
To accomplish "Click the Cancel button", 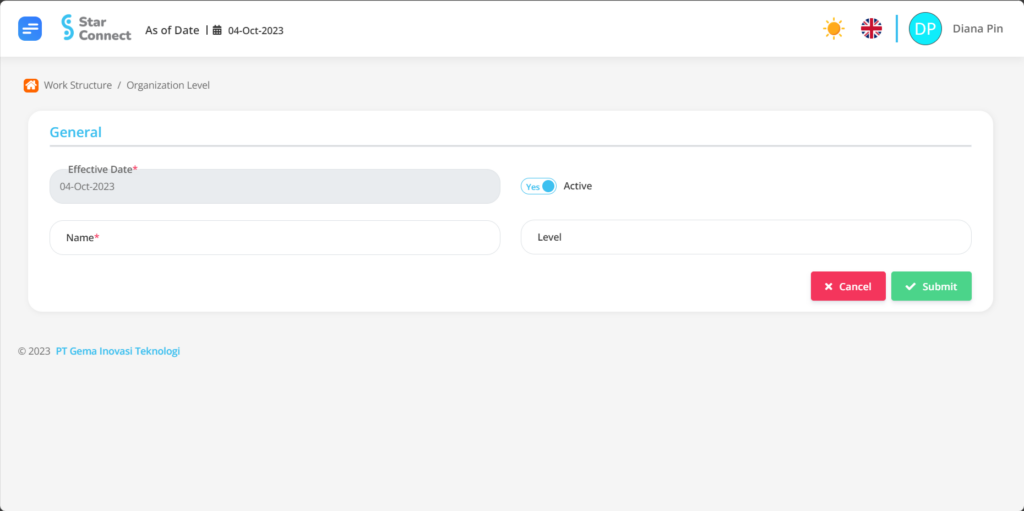I will coord(848,286).
